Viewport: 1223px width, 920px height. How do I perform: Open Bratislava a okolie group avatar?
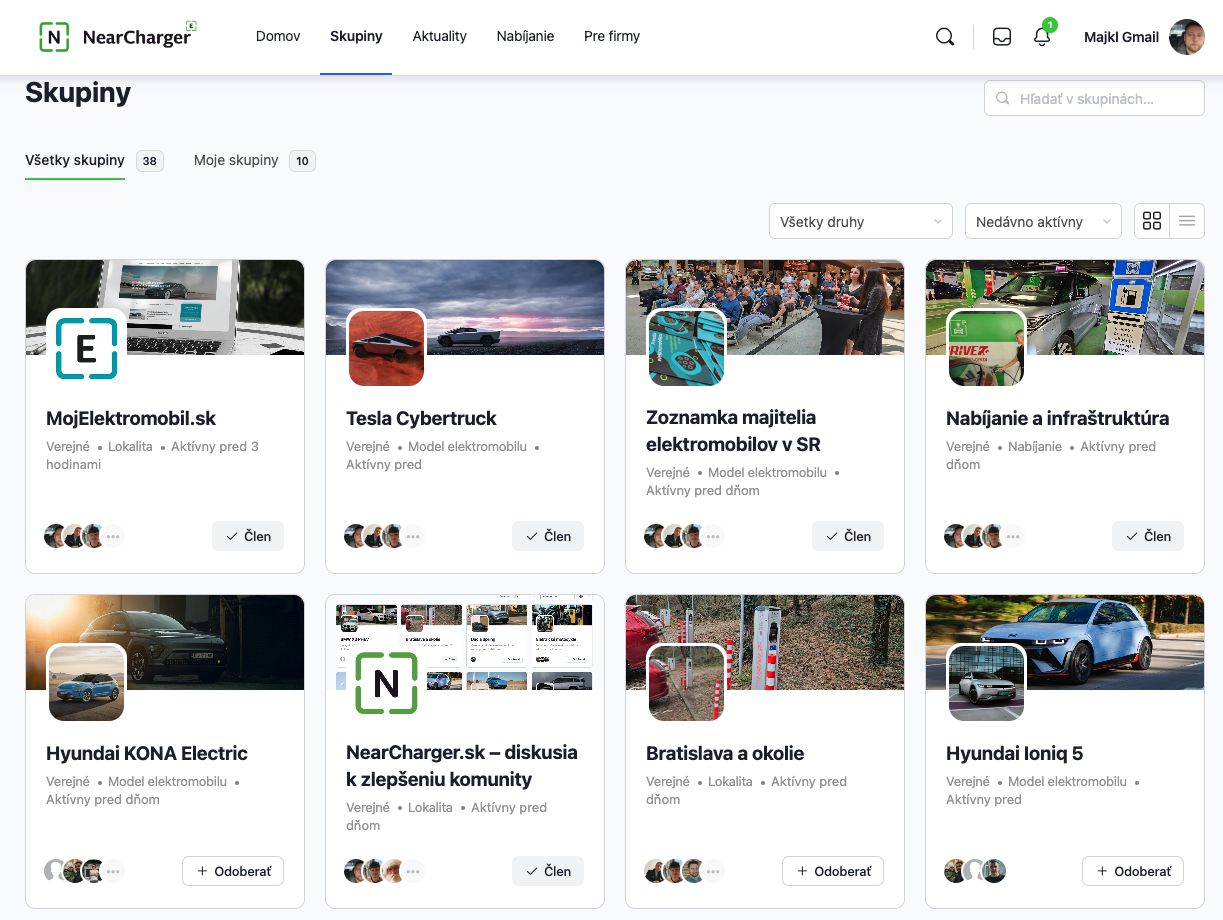pos(686,682)
